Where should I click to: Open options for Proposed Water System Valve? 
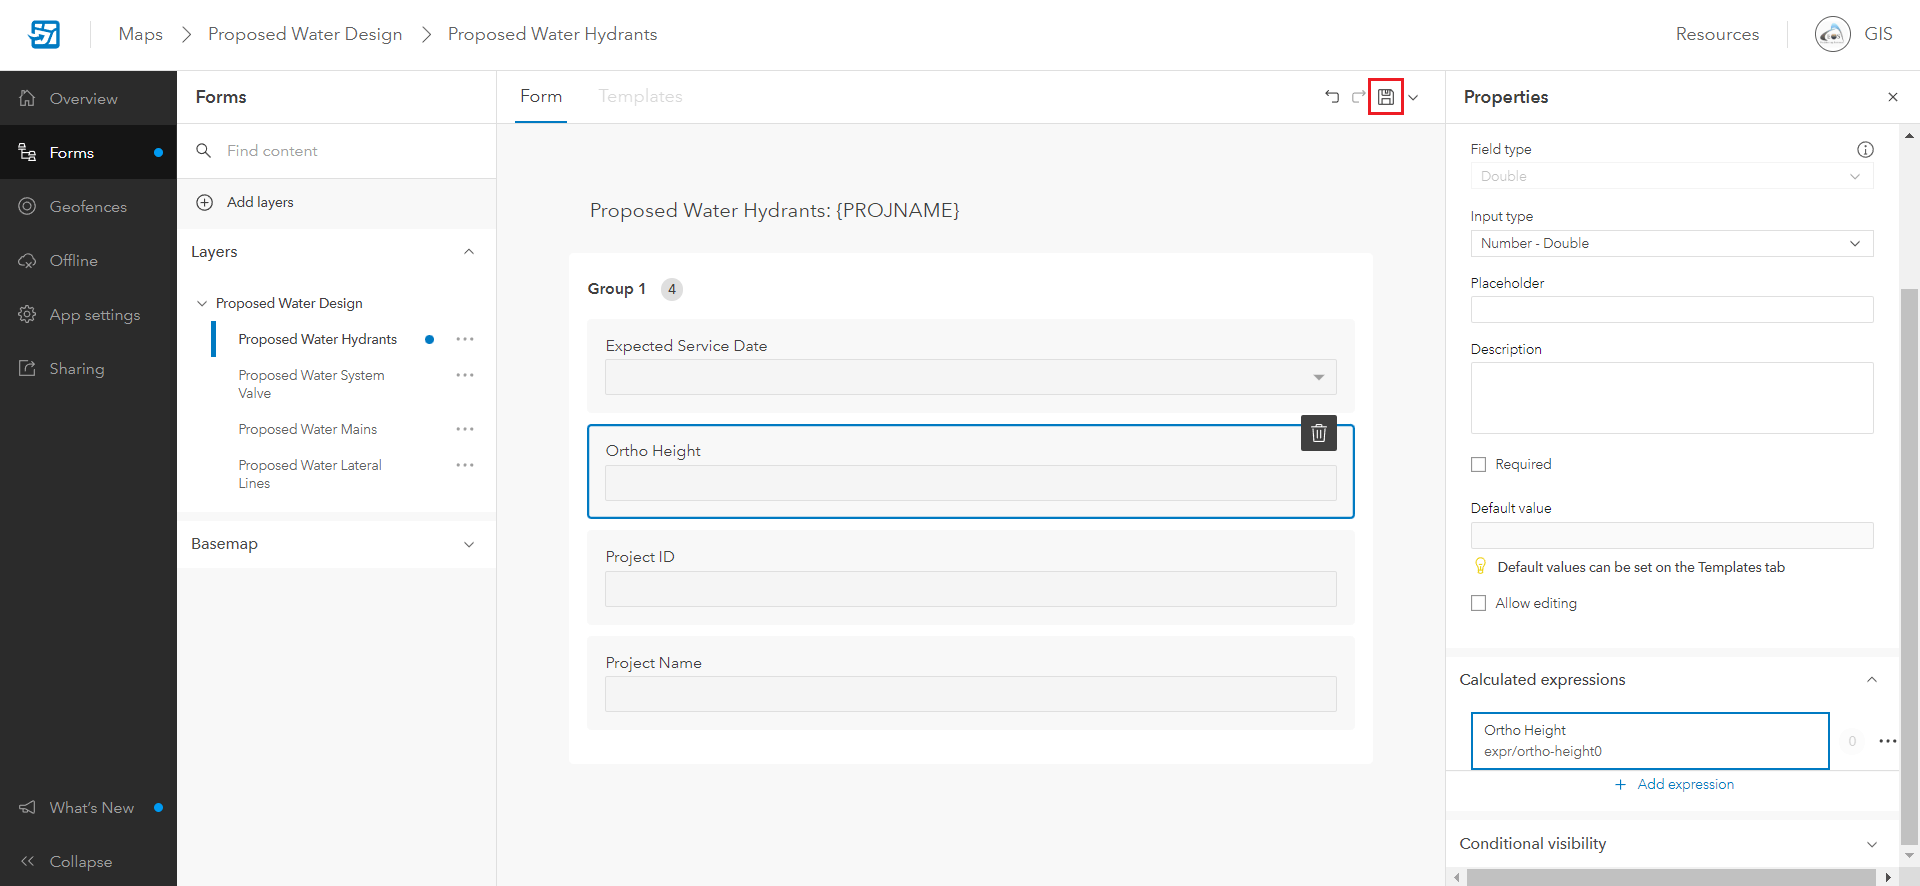465,375
